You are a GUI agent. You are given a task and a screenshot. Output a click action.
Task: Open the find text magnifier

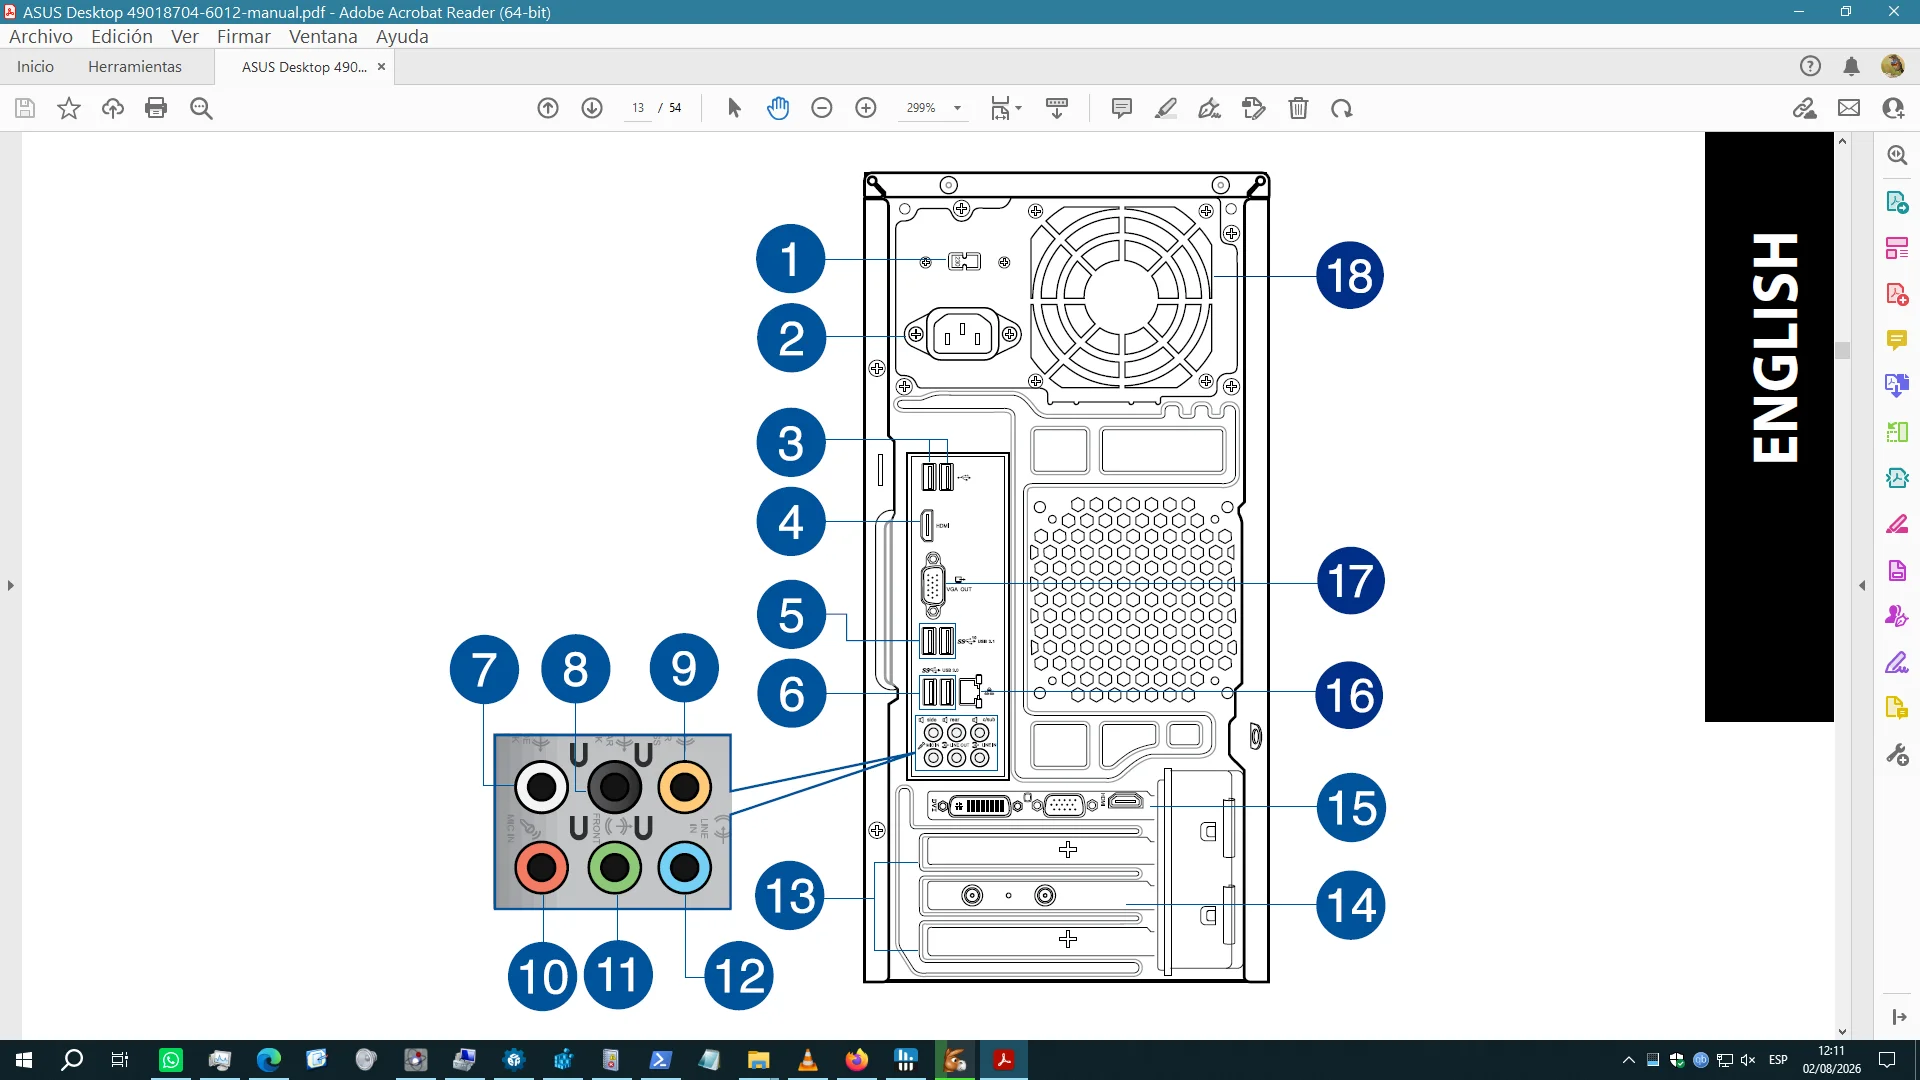coord(201,108)
